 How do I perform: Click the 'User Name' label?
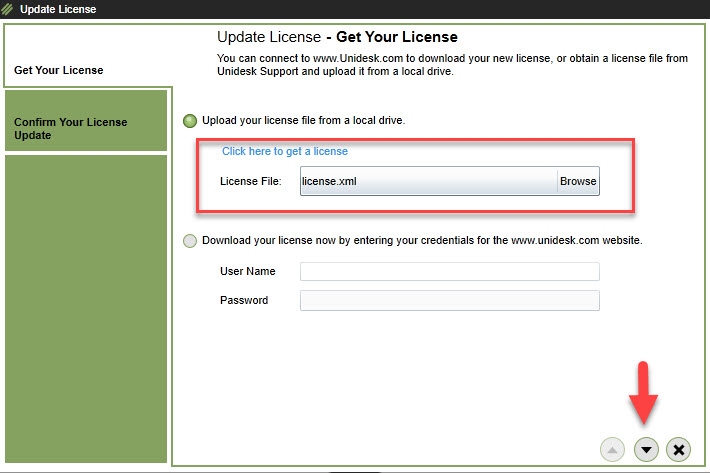pos(248,271)
